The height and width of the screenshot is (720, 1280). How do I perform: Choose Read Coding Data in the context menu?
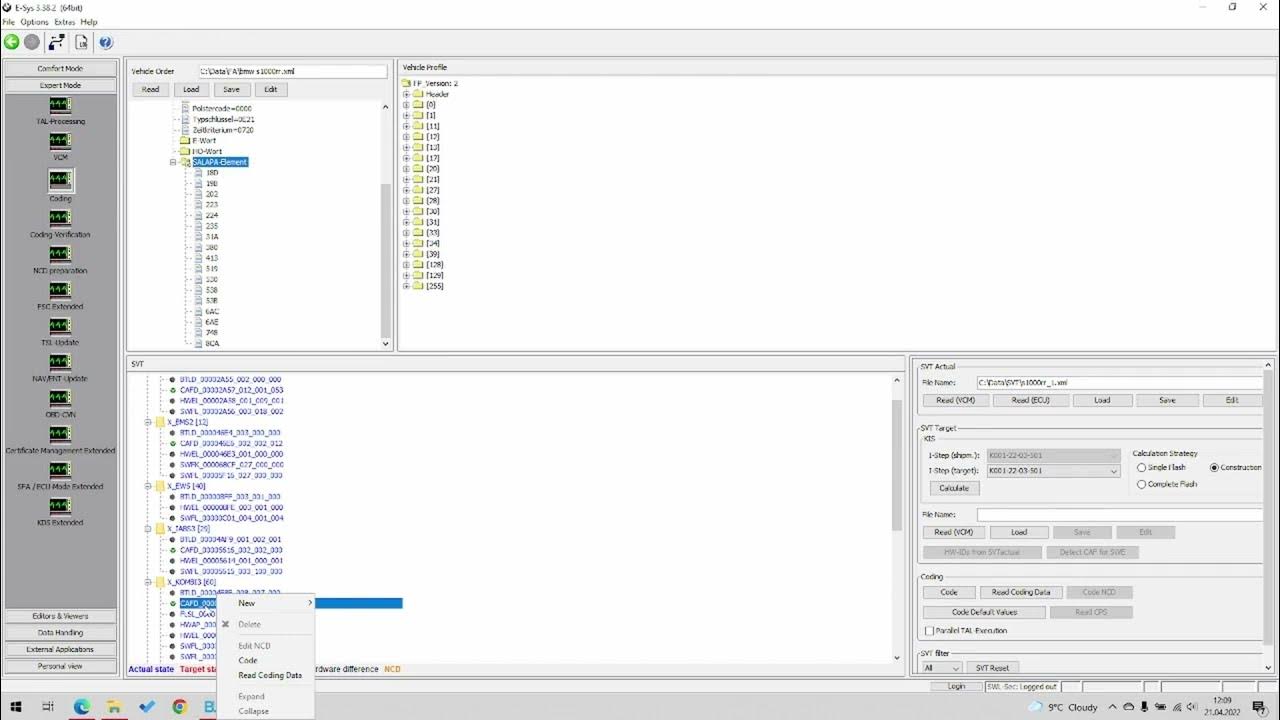266,675
